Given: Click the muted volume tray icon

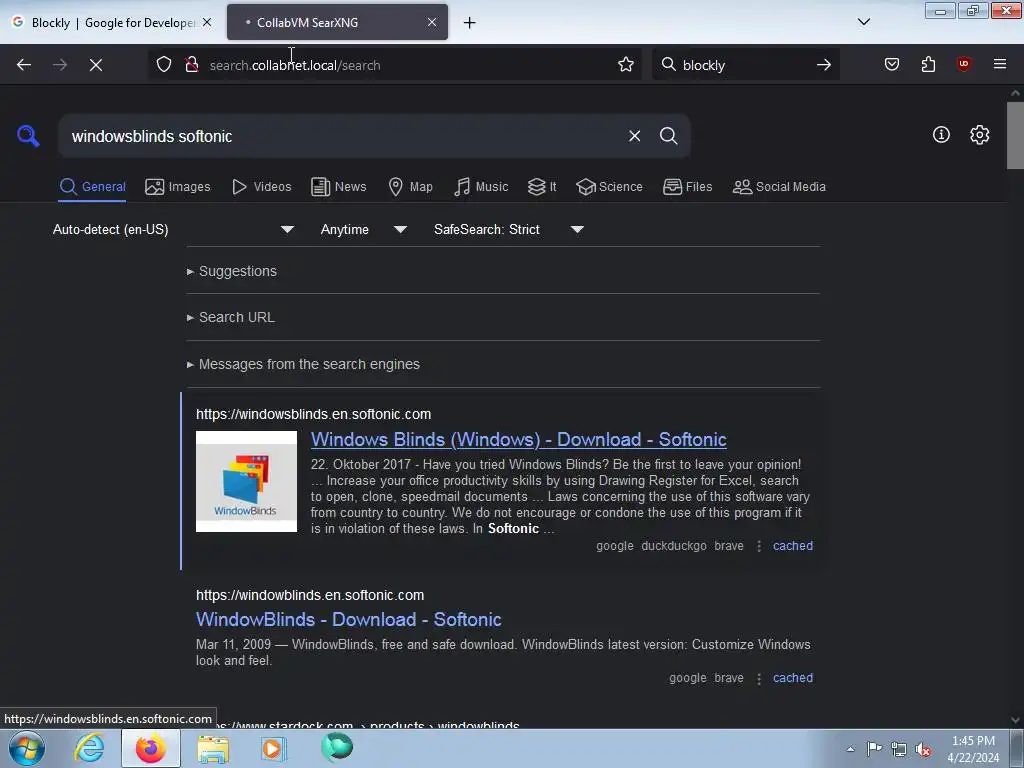Looking at the screenshot, I should pyautogui.click(x=923, y=750).
